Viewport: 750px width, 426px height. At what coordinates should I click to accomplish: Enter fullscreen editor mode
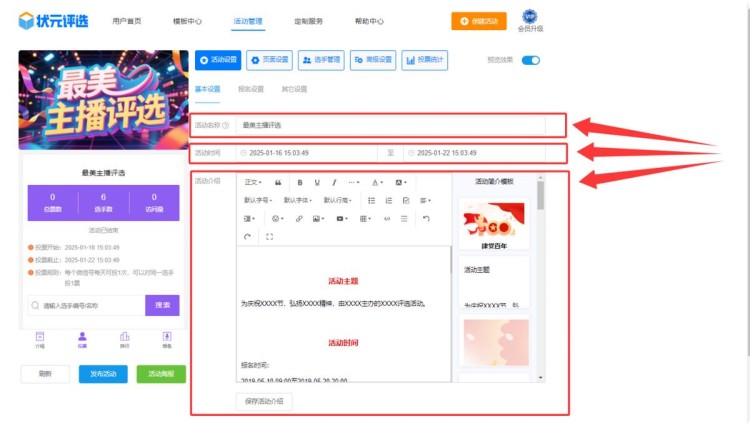coord(269,236)
